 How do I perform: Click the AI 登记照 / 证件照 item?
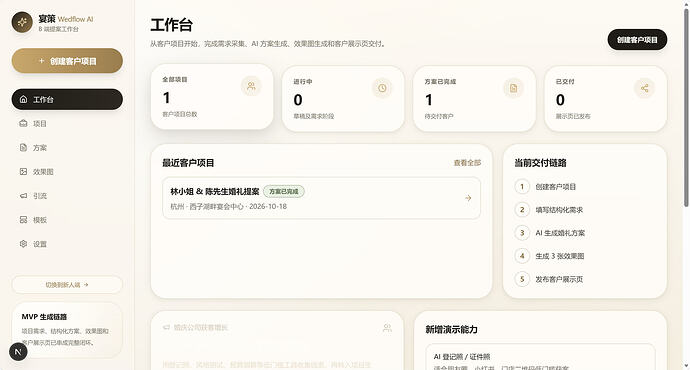click(x=540, y=357)
